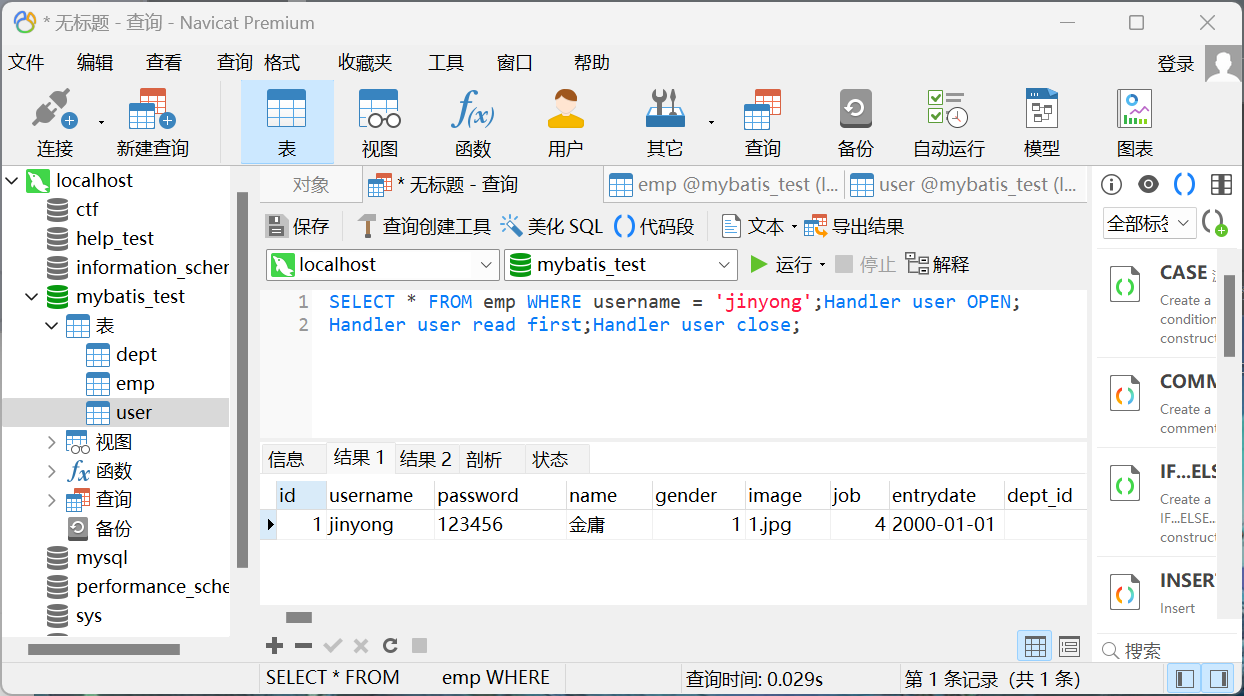This screenshot has height=696, width=1244.
Task: Expand the 视图 node in the tree
Action: tap(52, 442)
